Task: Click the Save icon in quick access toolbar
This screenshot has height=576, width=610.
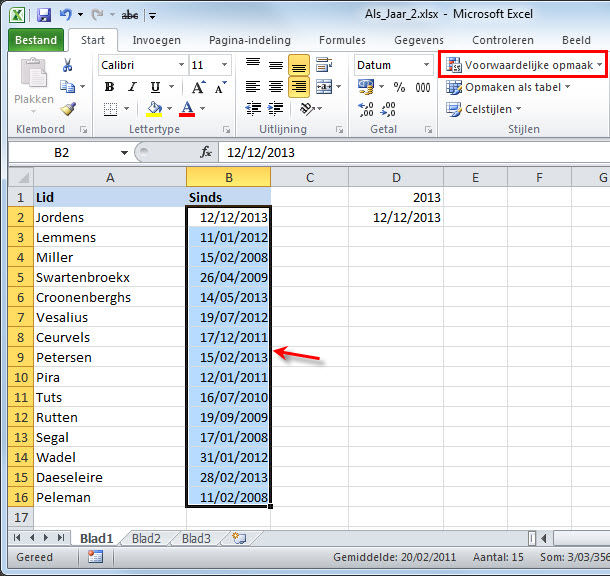Action: pos(44,15)
